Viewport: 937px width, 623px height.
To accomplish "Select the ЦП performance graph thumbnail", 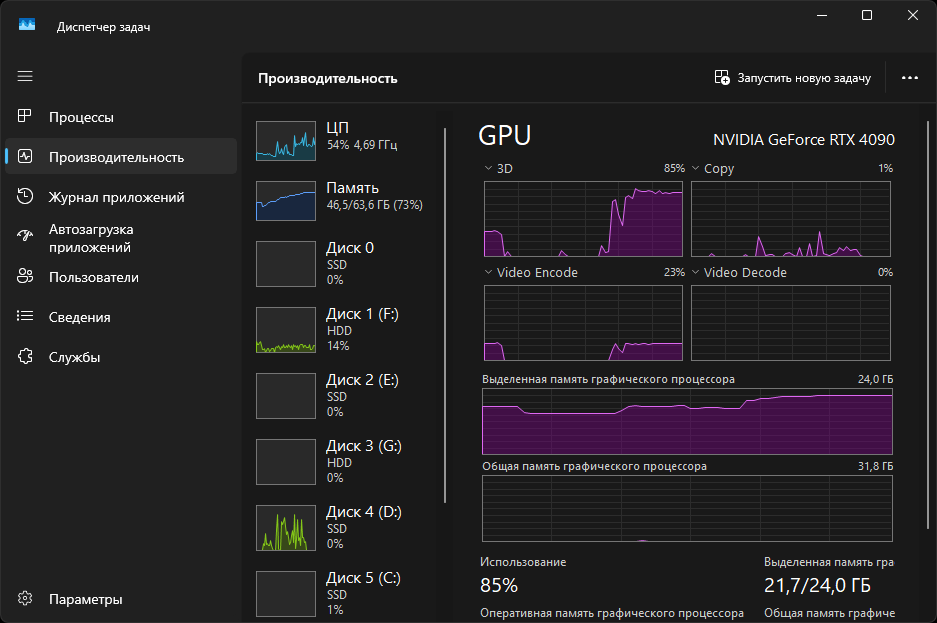I will tap(285, 141).
